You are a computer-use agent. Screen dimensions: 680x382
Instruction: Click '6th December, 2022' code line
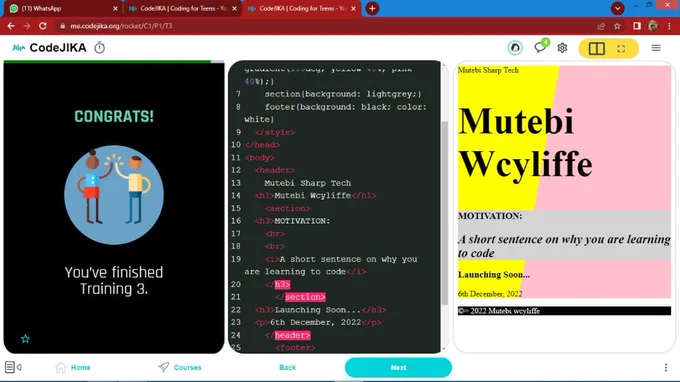(x=318, y=322)
